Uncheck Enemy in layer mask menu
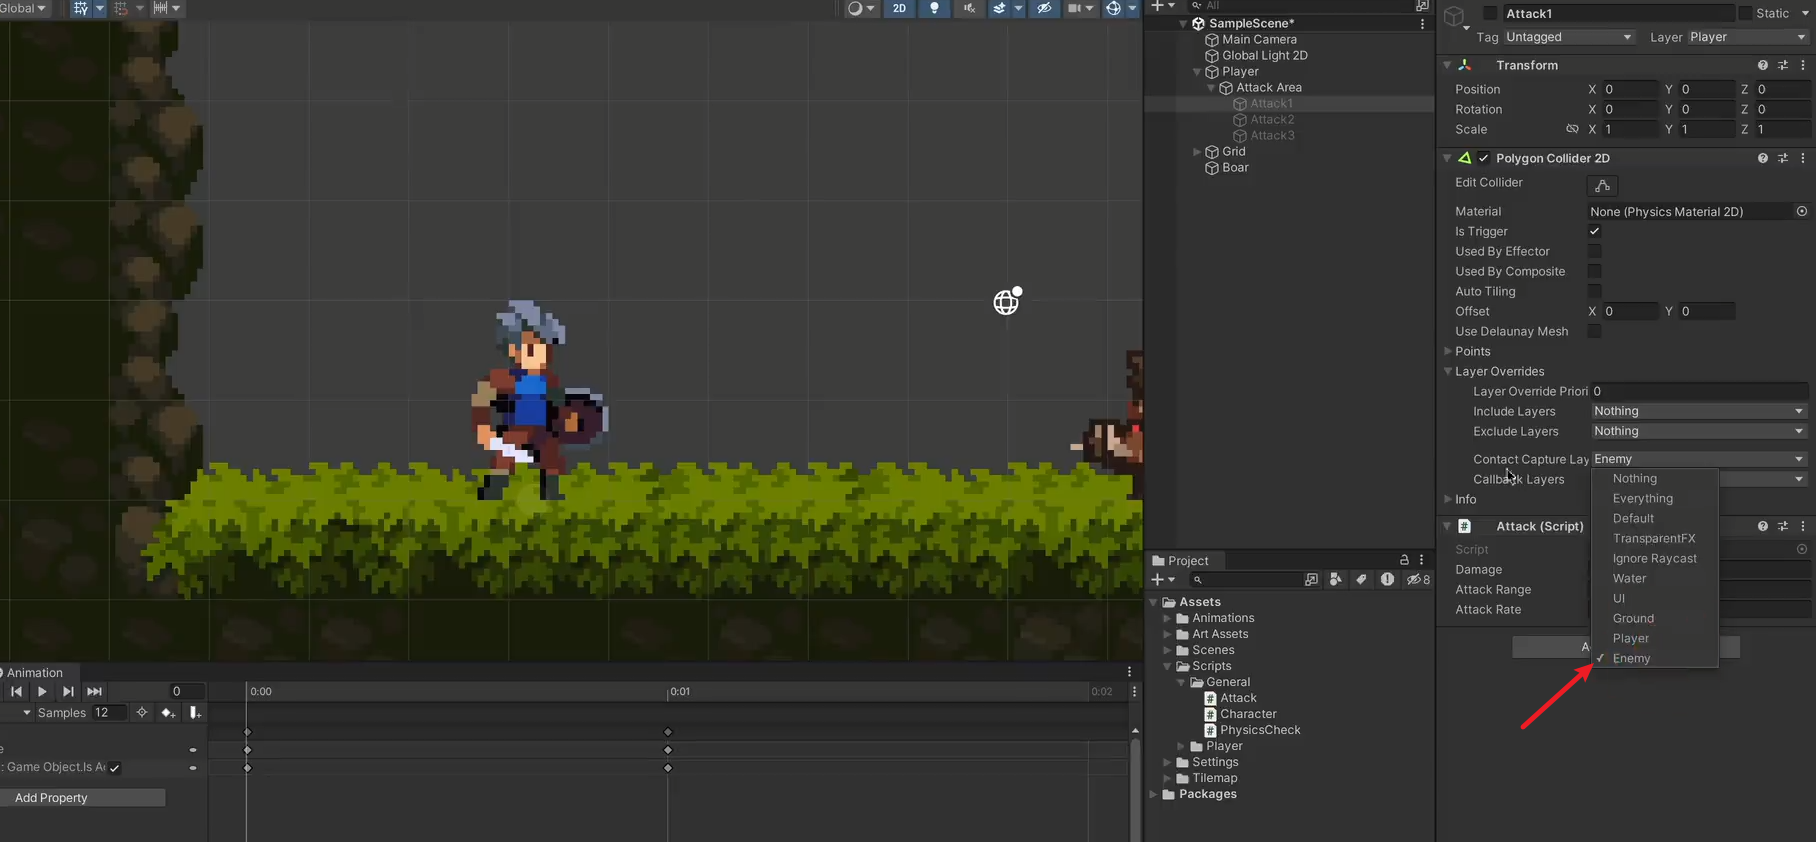The image size is (1816, 842). [1655, 658]
